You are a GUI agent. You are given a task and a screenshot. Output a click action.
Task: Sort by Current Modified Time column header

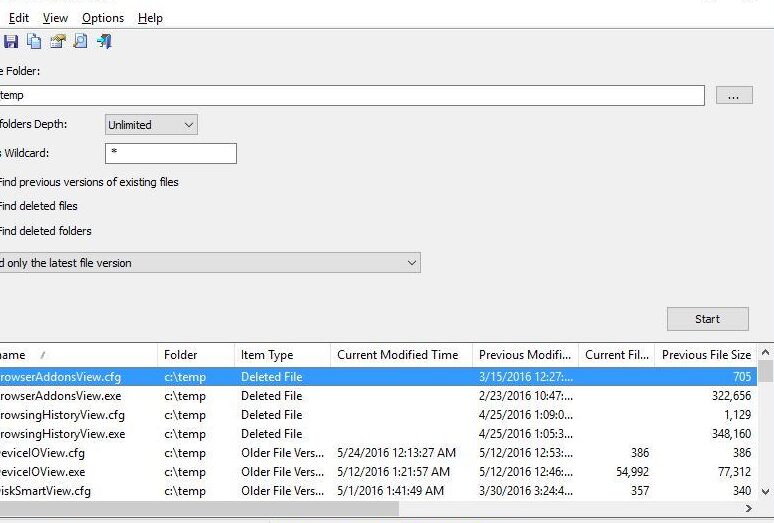tap(401, 355)
